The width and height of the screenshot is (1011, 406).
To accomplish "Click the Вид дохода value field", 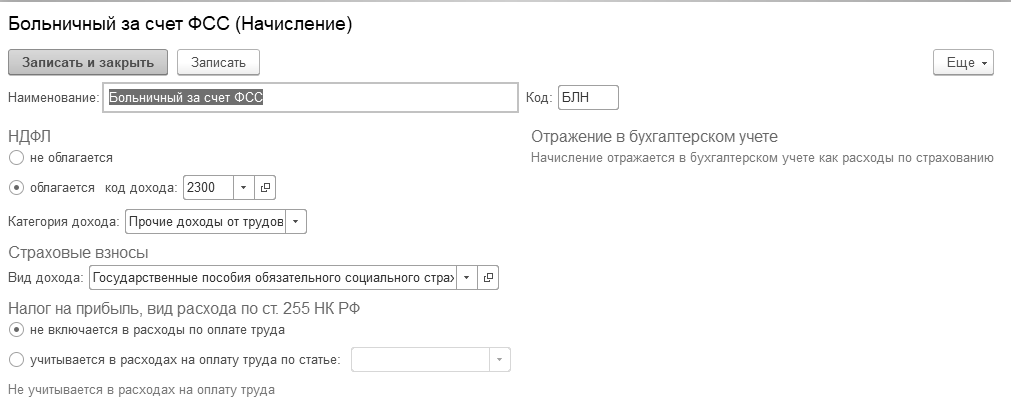I will tap(272, 277).
